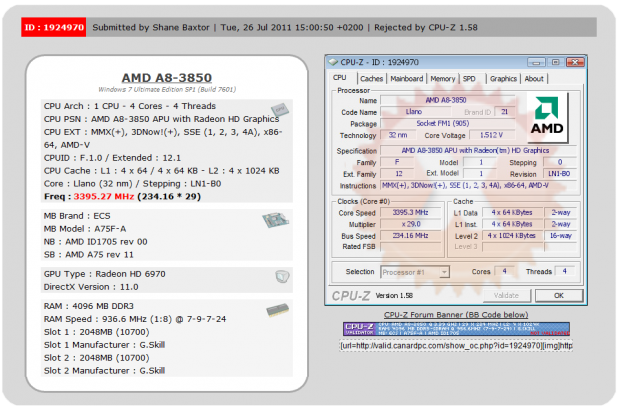Click the RAM Speed : 936.6 MHz line
The height and width of the screenshot is (409, 620).
click(135, 319)
